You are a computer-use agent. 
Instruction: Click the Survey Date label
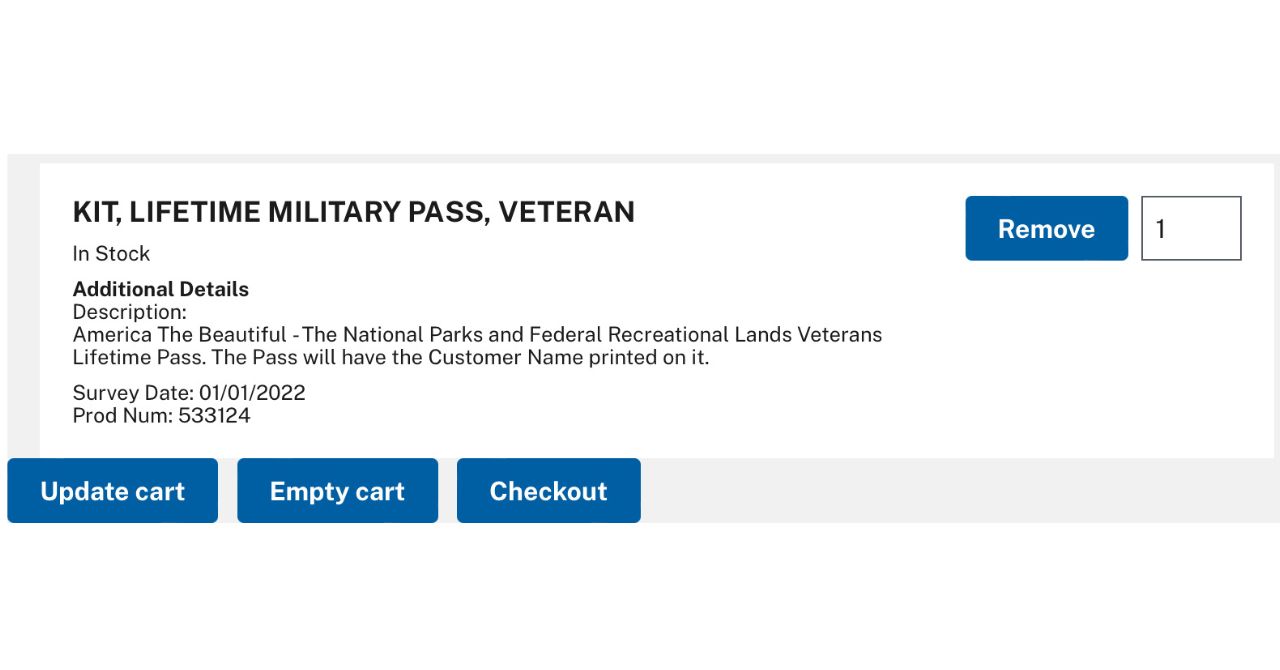tap(133, 393)
